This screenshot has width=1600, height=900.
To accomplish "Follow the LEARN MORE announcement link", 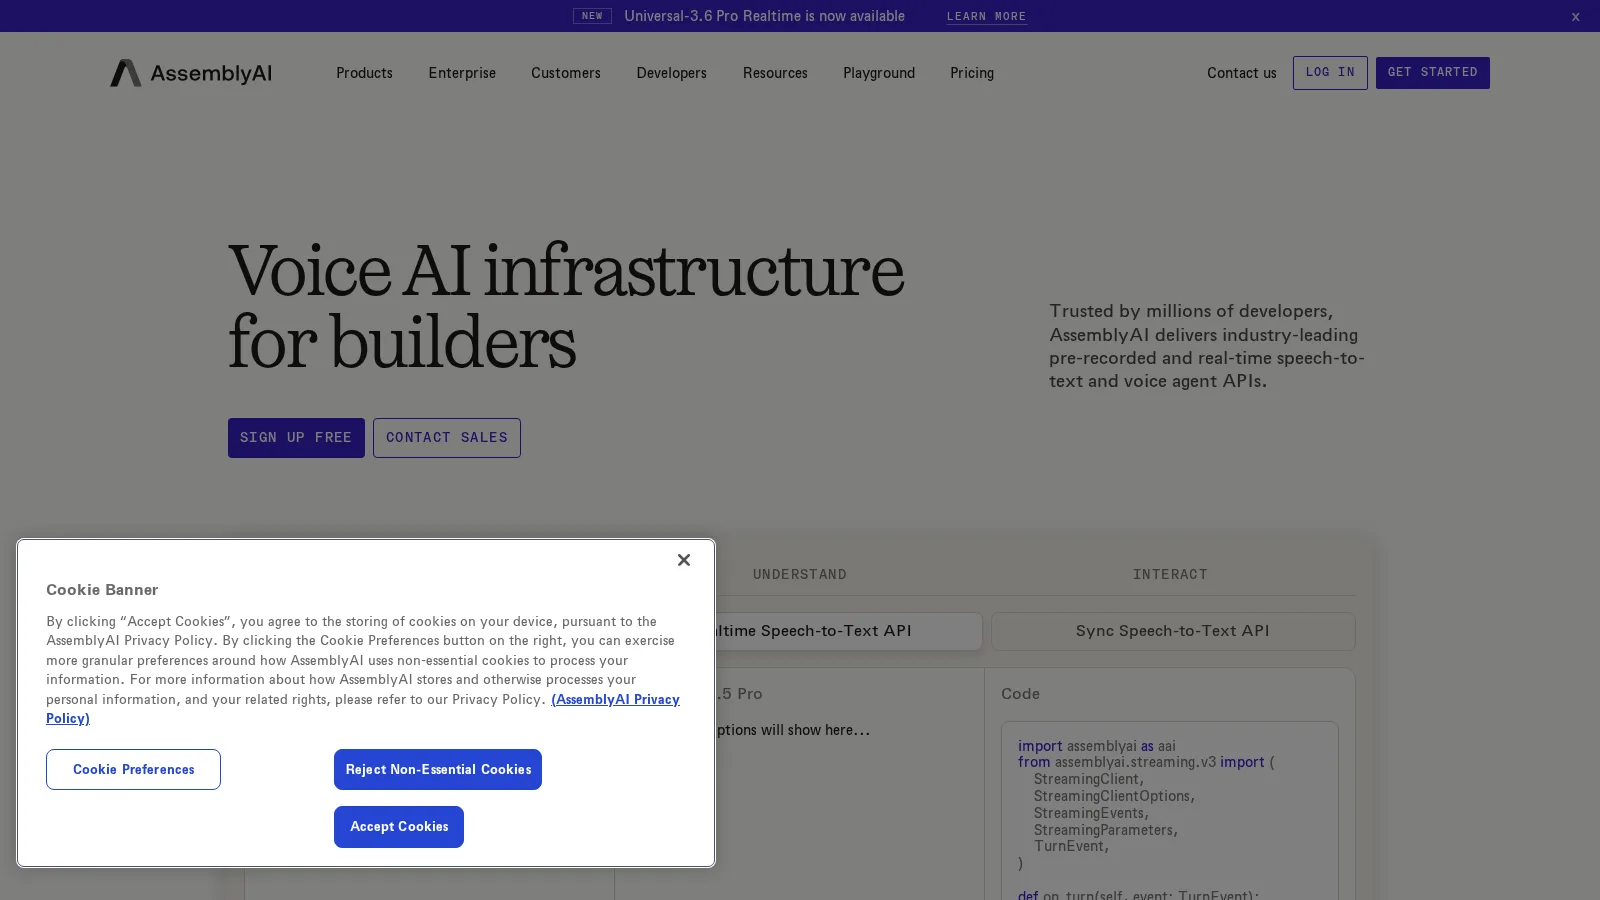I will (986, 16).
